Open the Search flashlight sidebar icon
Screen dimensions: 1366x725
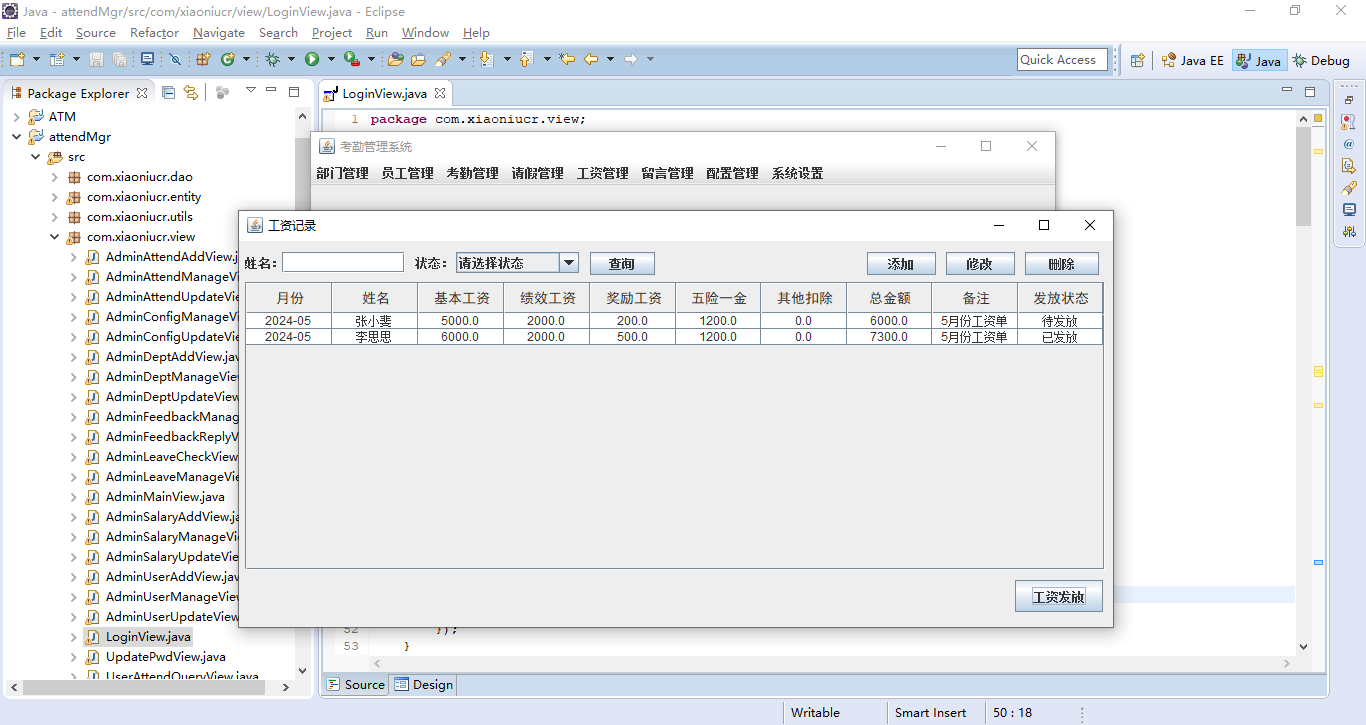(x=1349, y=188)
